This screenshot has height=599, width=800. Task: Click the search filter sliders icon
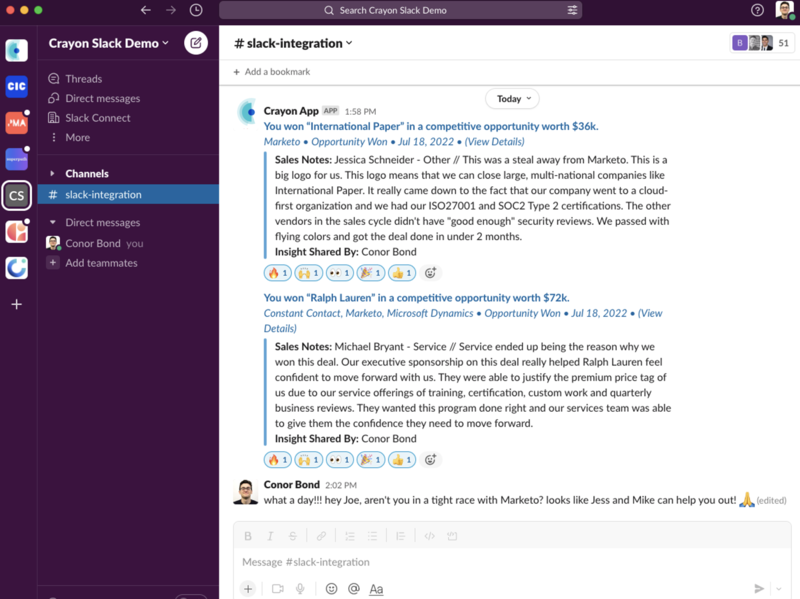(x=572, y=10)
